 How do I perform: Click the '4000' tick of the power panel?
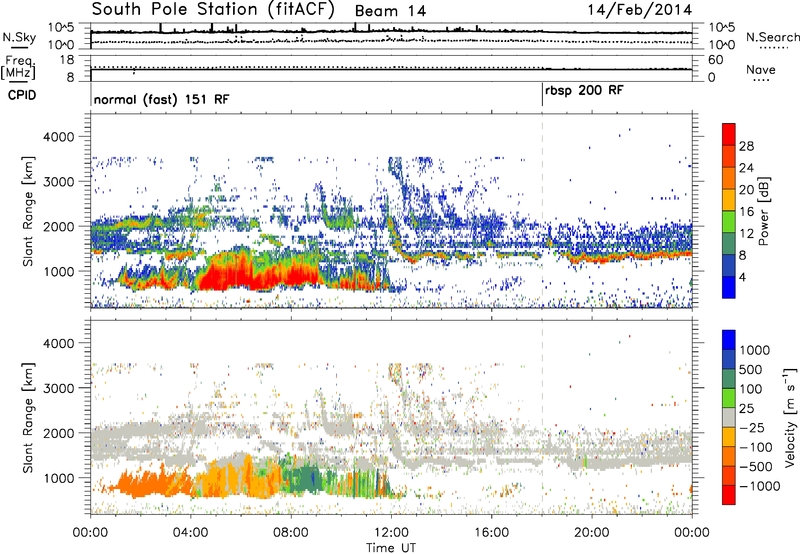pyautogui.click(x=58, y=137)
